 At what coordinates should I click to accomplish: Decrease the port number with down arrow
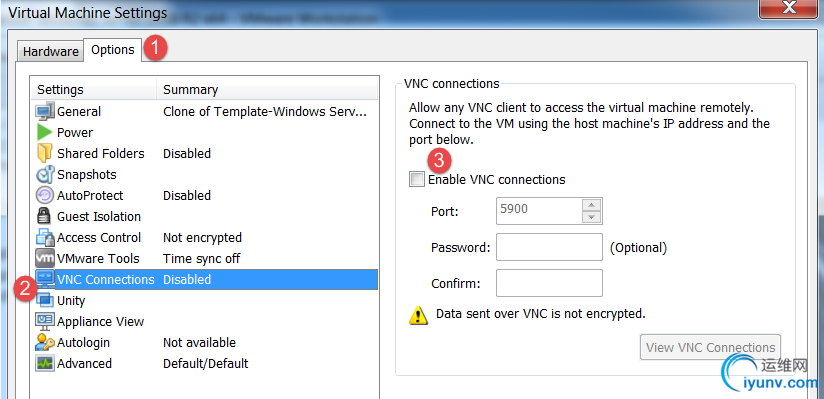point(592,217)
